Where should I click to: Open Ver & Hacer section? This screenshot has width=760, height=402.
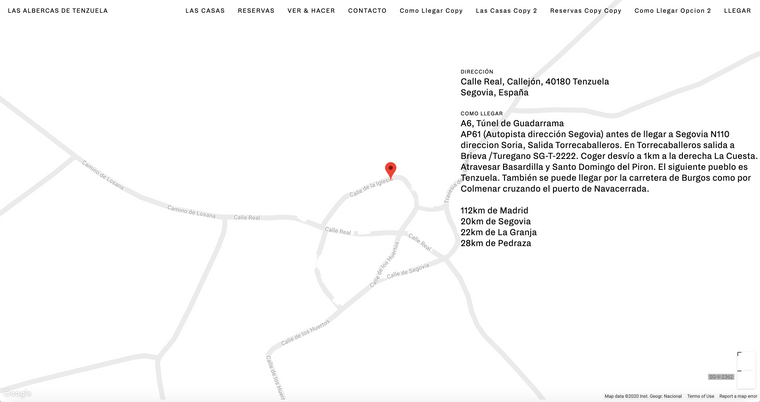311,11
